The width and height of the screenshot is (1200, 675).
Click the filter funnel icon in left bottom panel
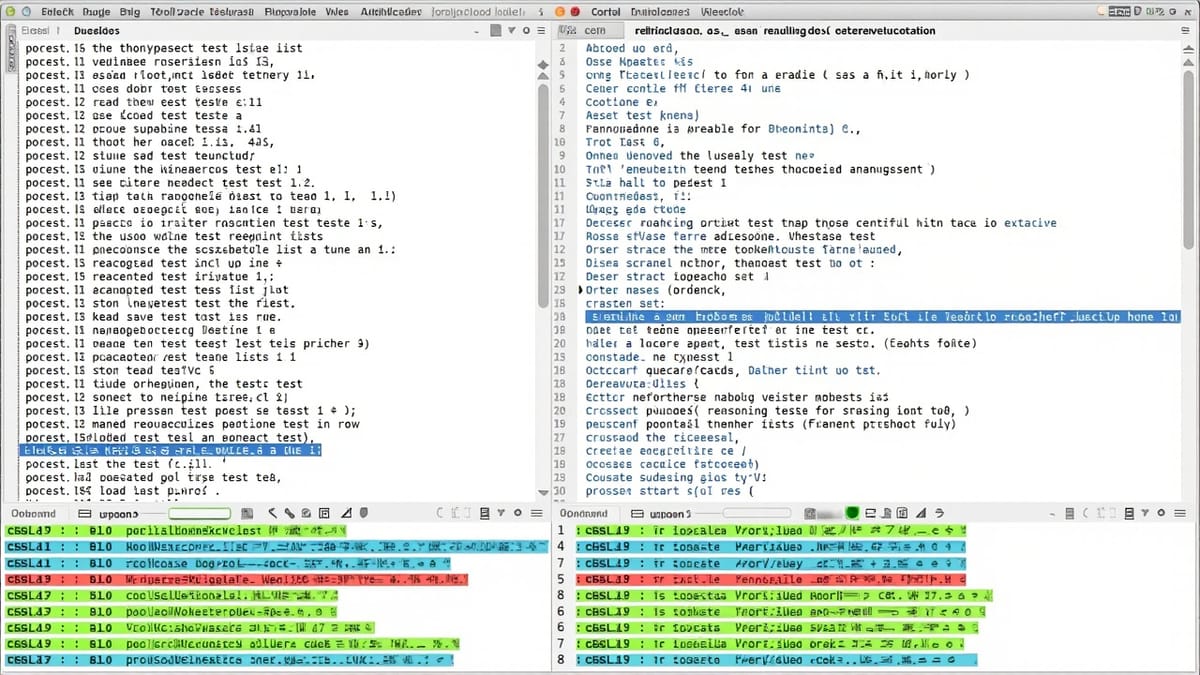[x=501, y=513]
